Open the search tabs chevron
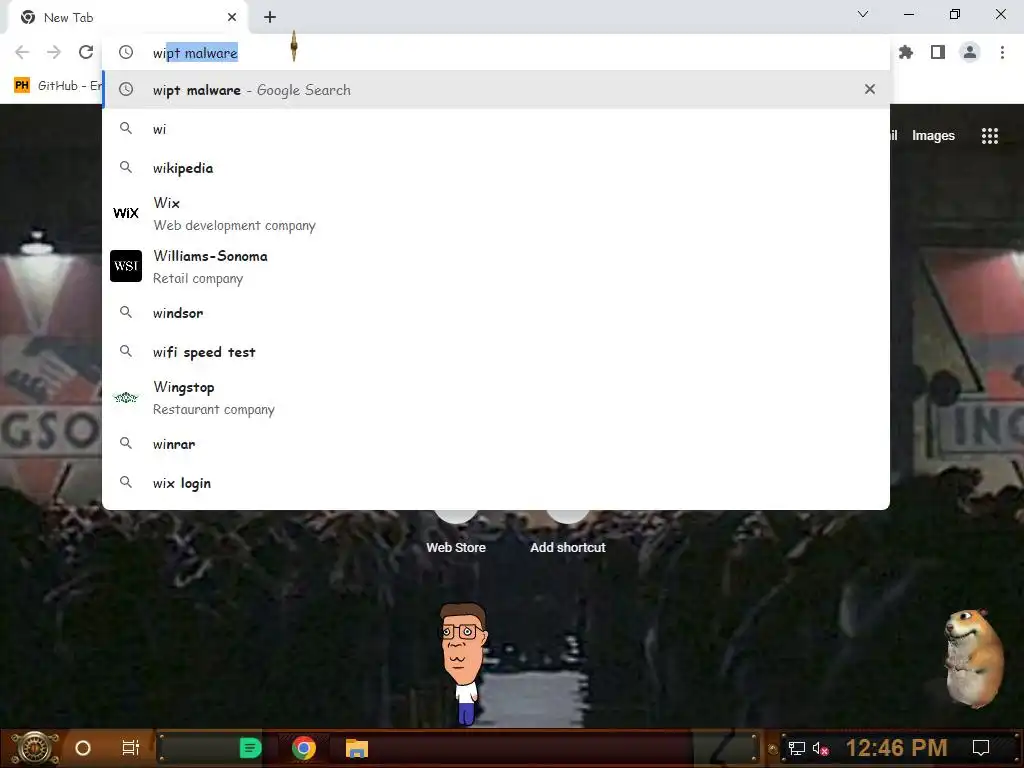 click(x=863, y=14)
